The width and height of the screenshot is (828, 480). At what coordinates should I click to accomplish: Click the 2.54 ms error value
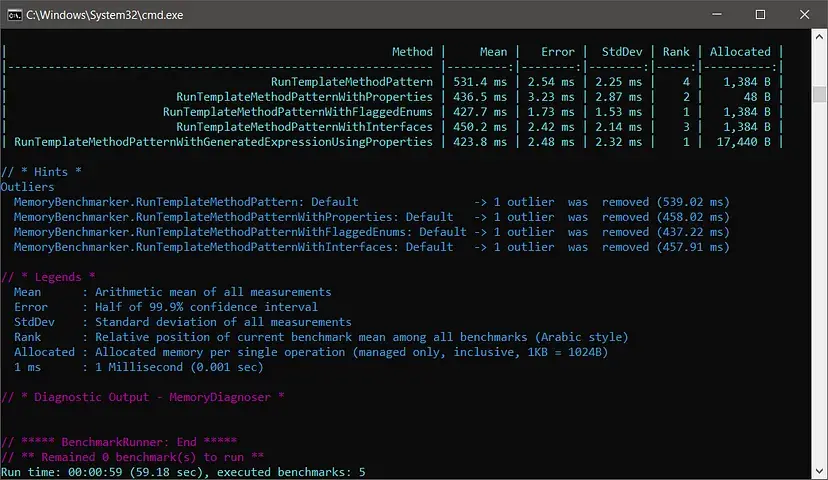click(x=551, y=82)
